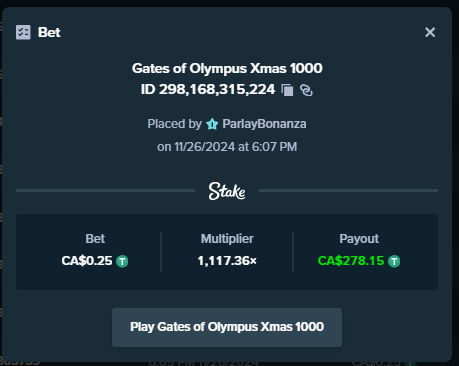
Task: Click the Tether icon beside CA$278.15
Action: 394,261
